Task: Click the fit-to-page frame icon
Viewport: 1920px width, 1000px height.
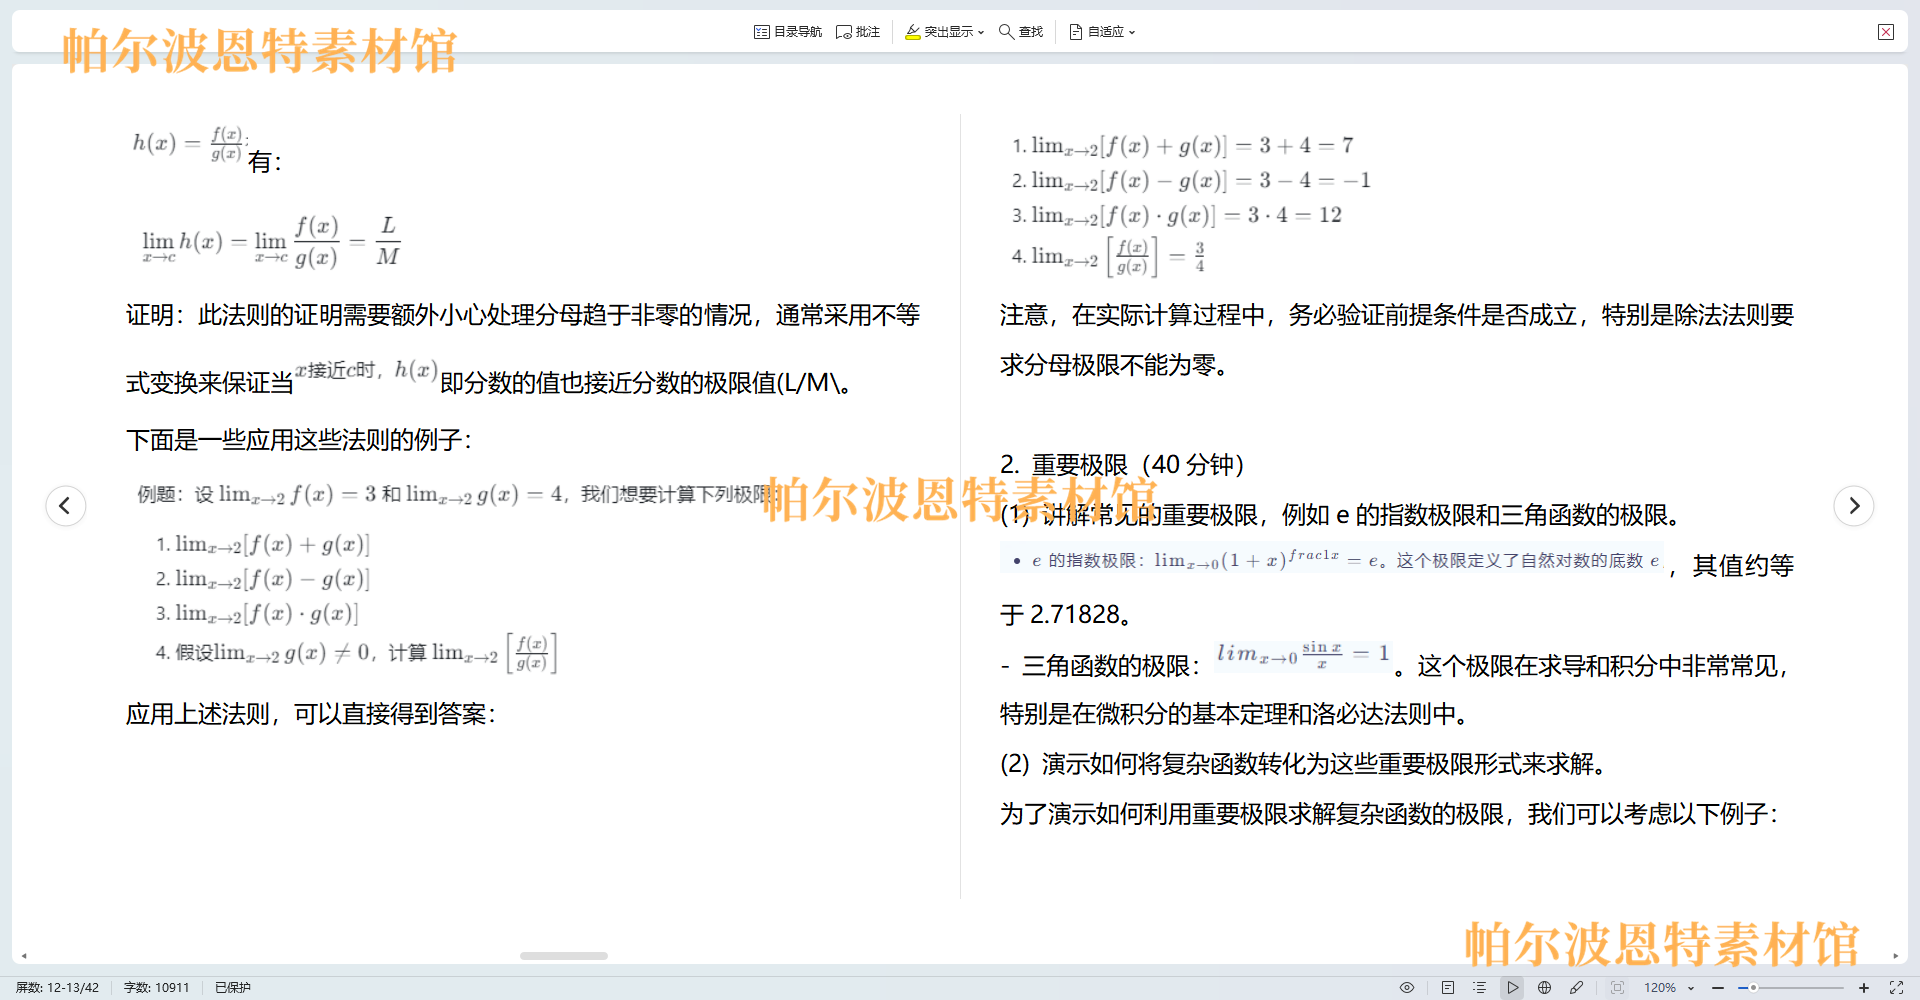Action: 1617,987
